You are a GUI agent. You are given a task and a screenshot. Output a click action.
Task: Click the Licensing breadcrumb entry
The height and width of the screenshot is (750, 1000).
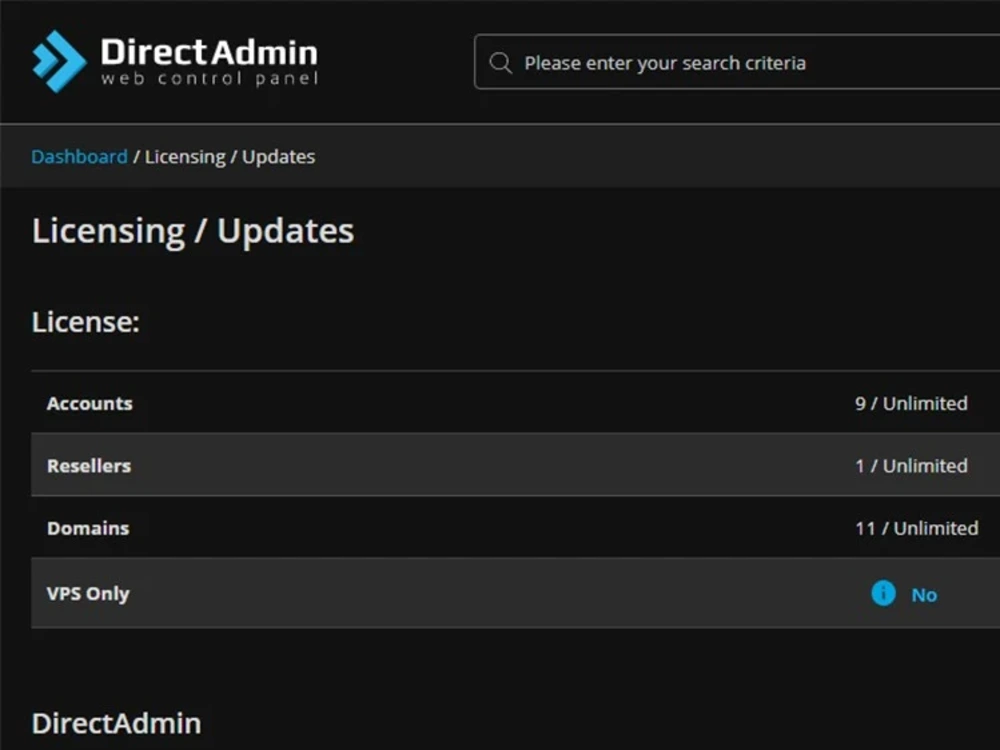coord(185,156)
